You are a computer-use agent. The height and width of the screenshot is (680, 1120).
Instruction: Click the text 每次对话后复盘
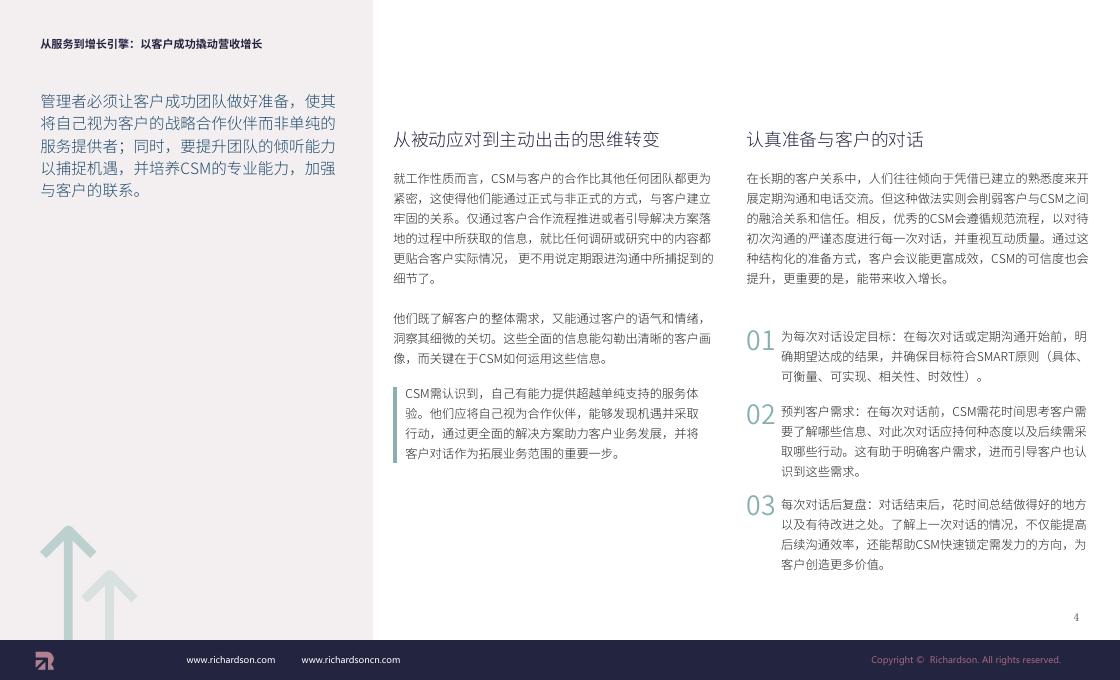pos(824,504)
